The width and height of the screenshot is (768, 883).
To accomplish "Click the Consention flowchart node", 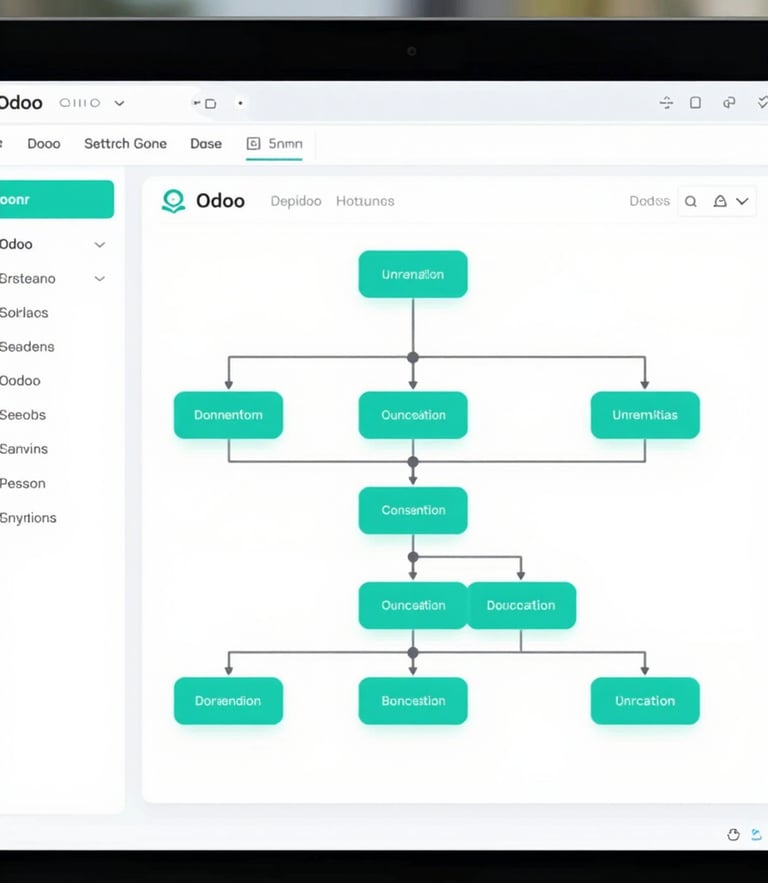I will click(x=413, y=510).
